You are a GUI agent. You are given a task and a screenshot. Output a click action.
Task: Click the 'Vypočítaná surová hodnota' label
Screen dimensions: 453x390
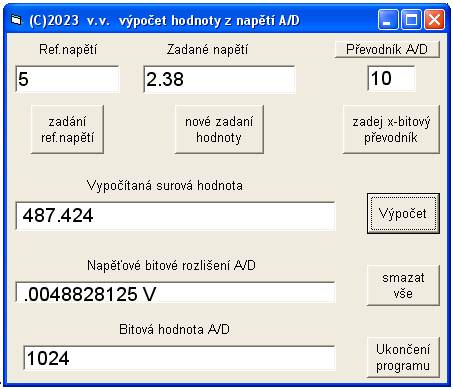(165, 185)
